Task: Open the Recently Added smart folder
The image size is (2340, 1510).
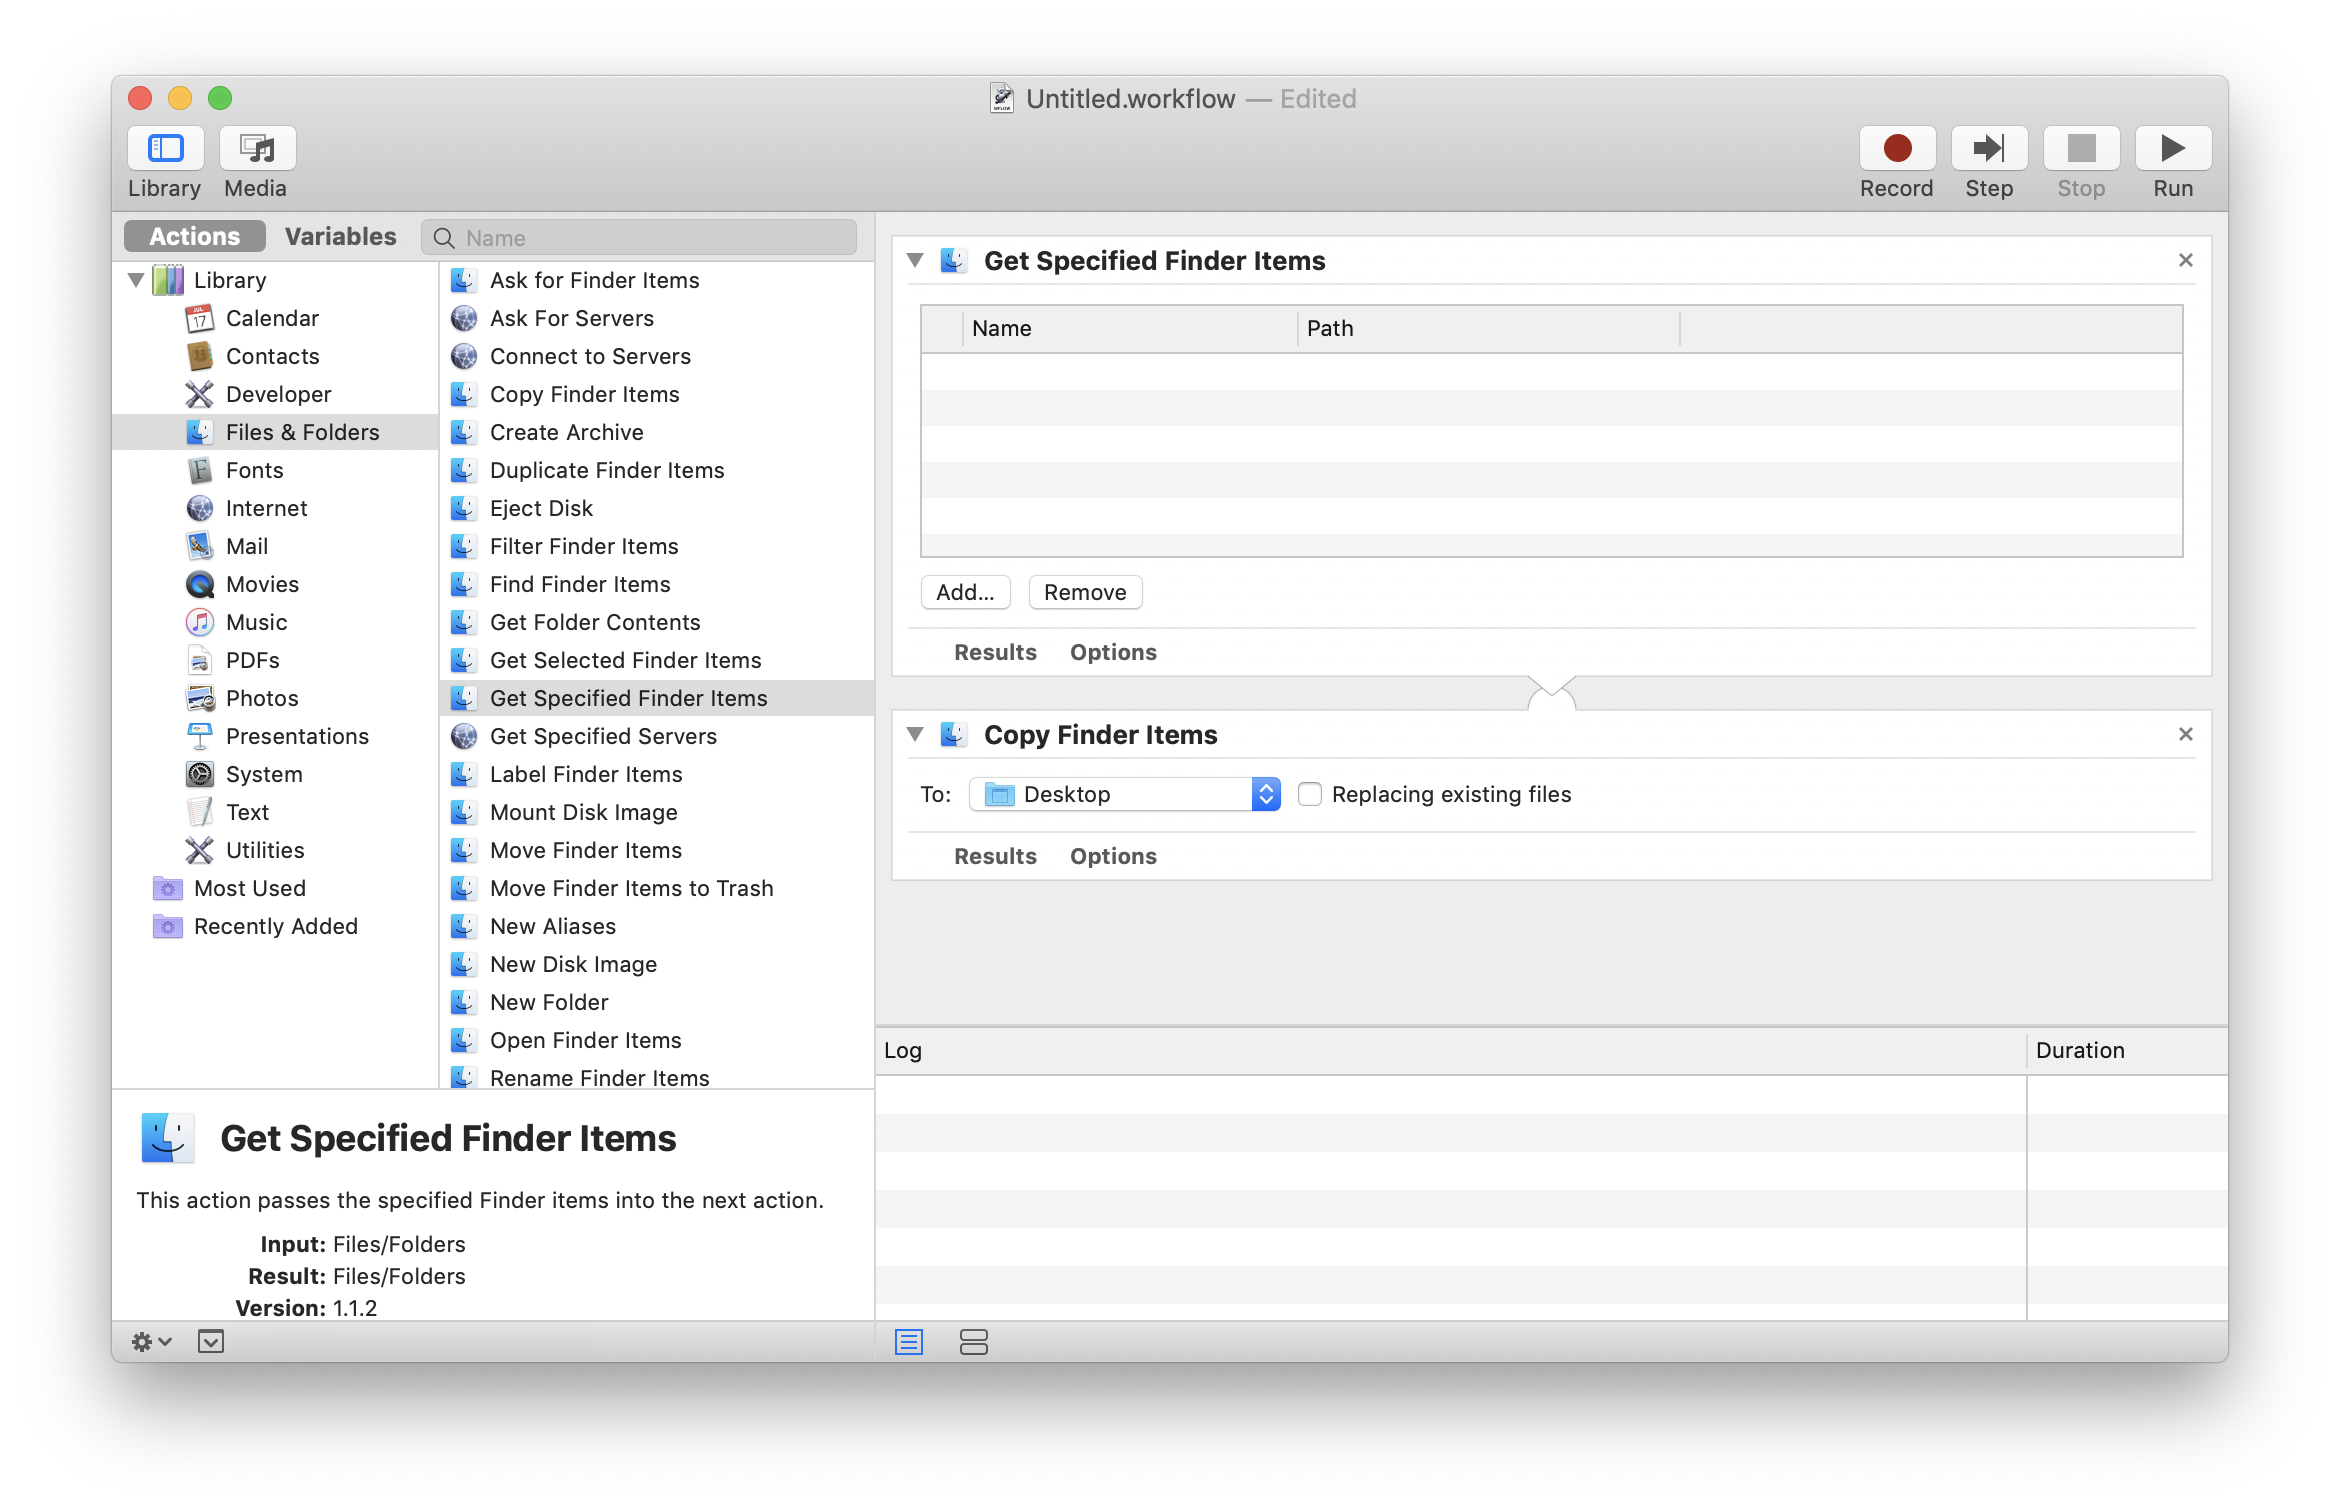Action: pos(275,926)
